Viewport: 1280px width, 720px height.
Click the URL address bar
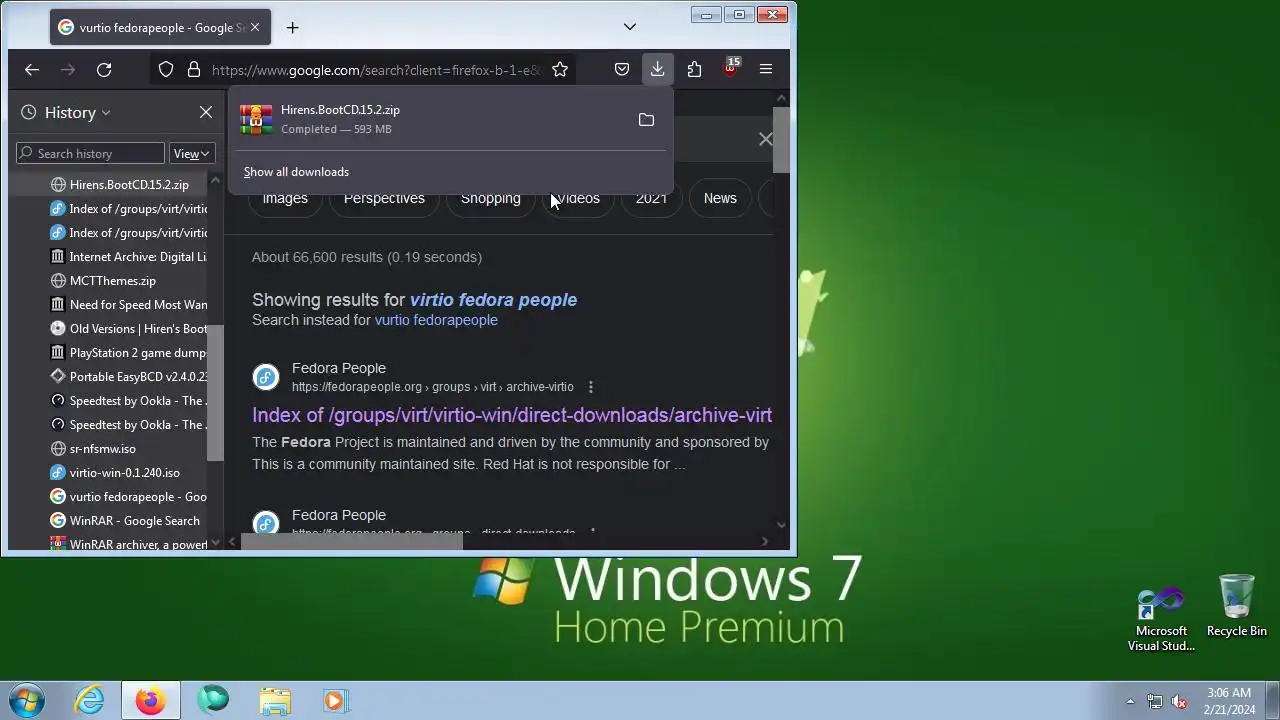coord(375,70)
